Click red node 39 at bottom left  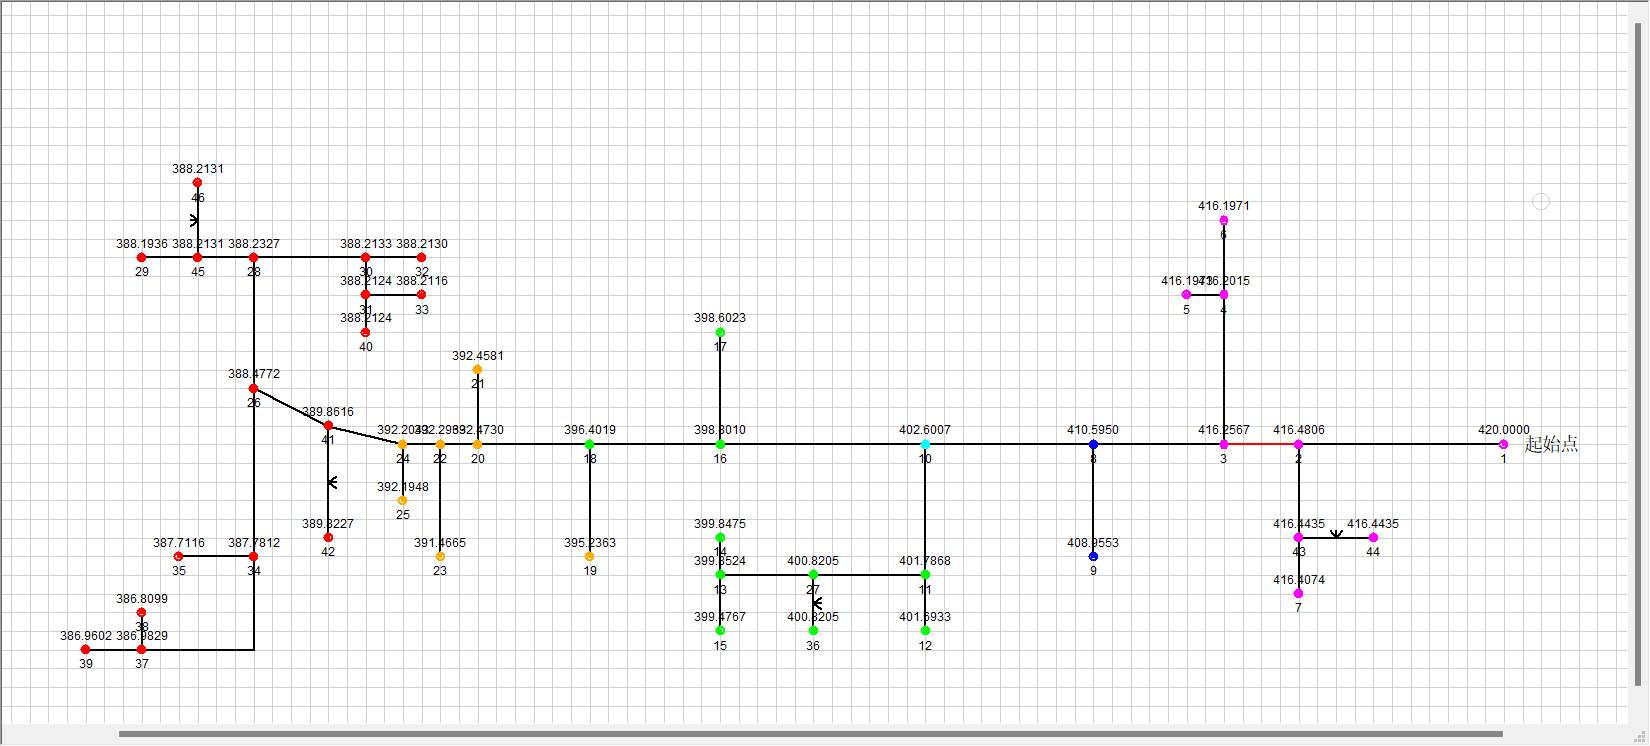[85, 650]
